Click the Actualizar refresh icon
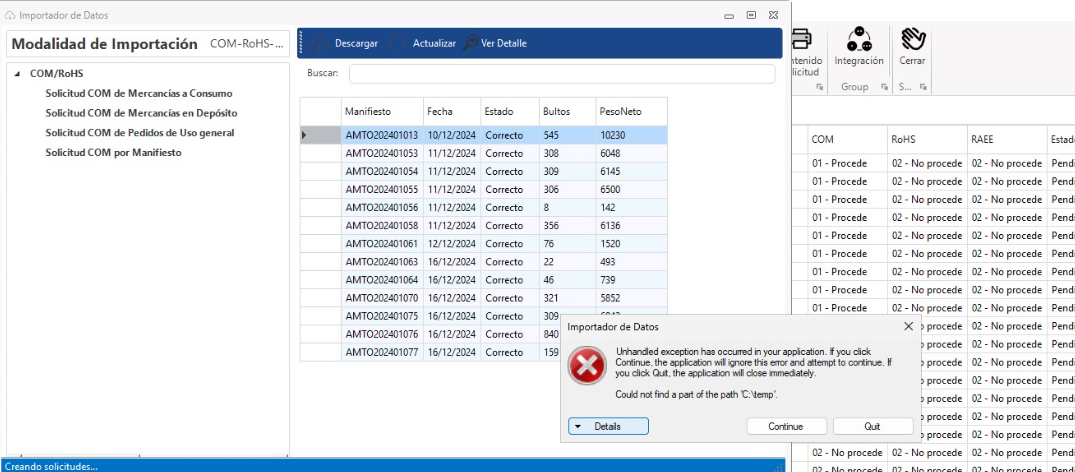 pos(399,43)
